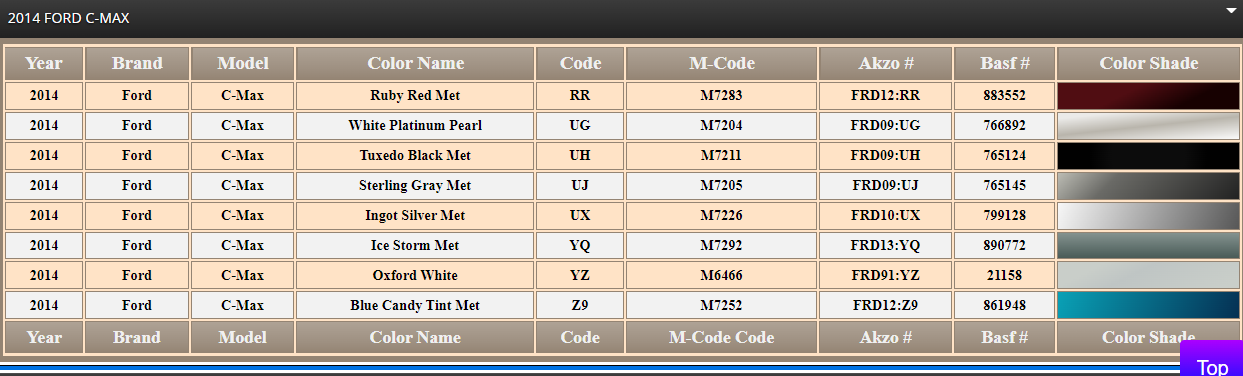Image resolution: width=1243 pixels, height=376 pixels.
Task: Pick the Ice Storm Met shade swatch
Action: point(1148,246)
